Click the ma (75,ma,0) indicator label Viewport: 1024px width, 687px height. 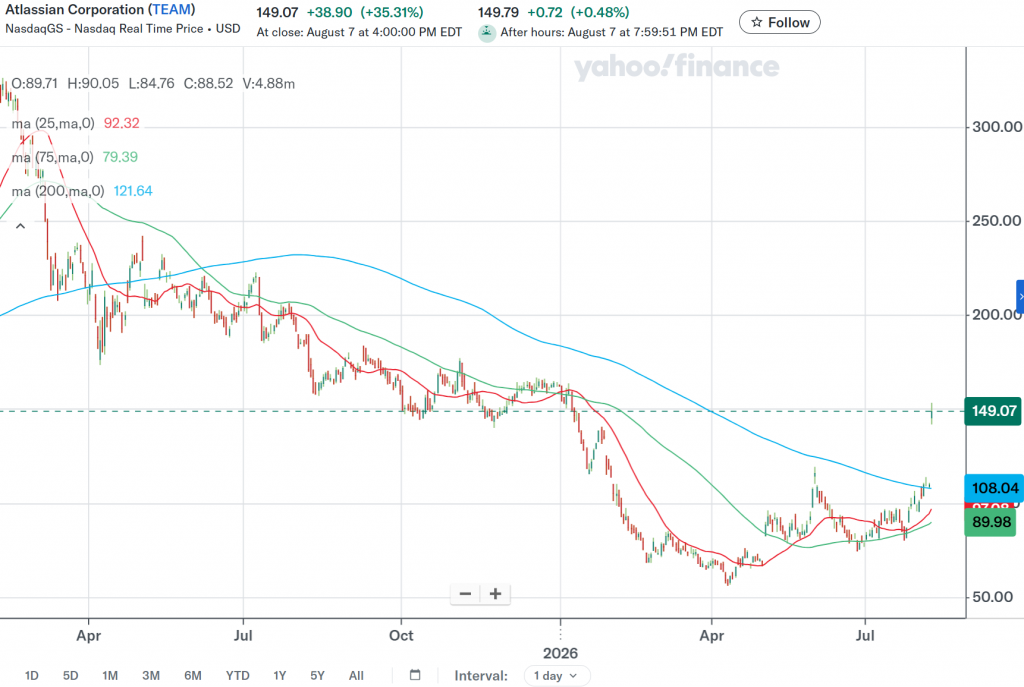point(52,157)
